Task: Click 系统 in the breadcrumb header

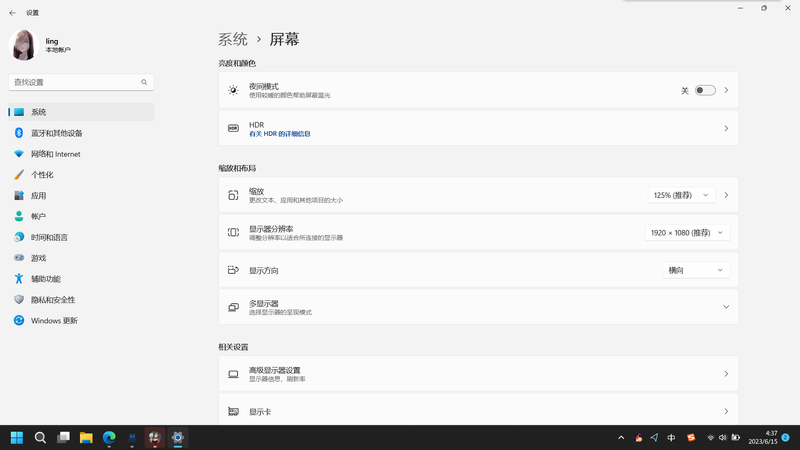Action: click(x=233, y=39)
